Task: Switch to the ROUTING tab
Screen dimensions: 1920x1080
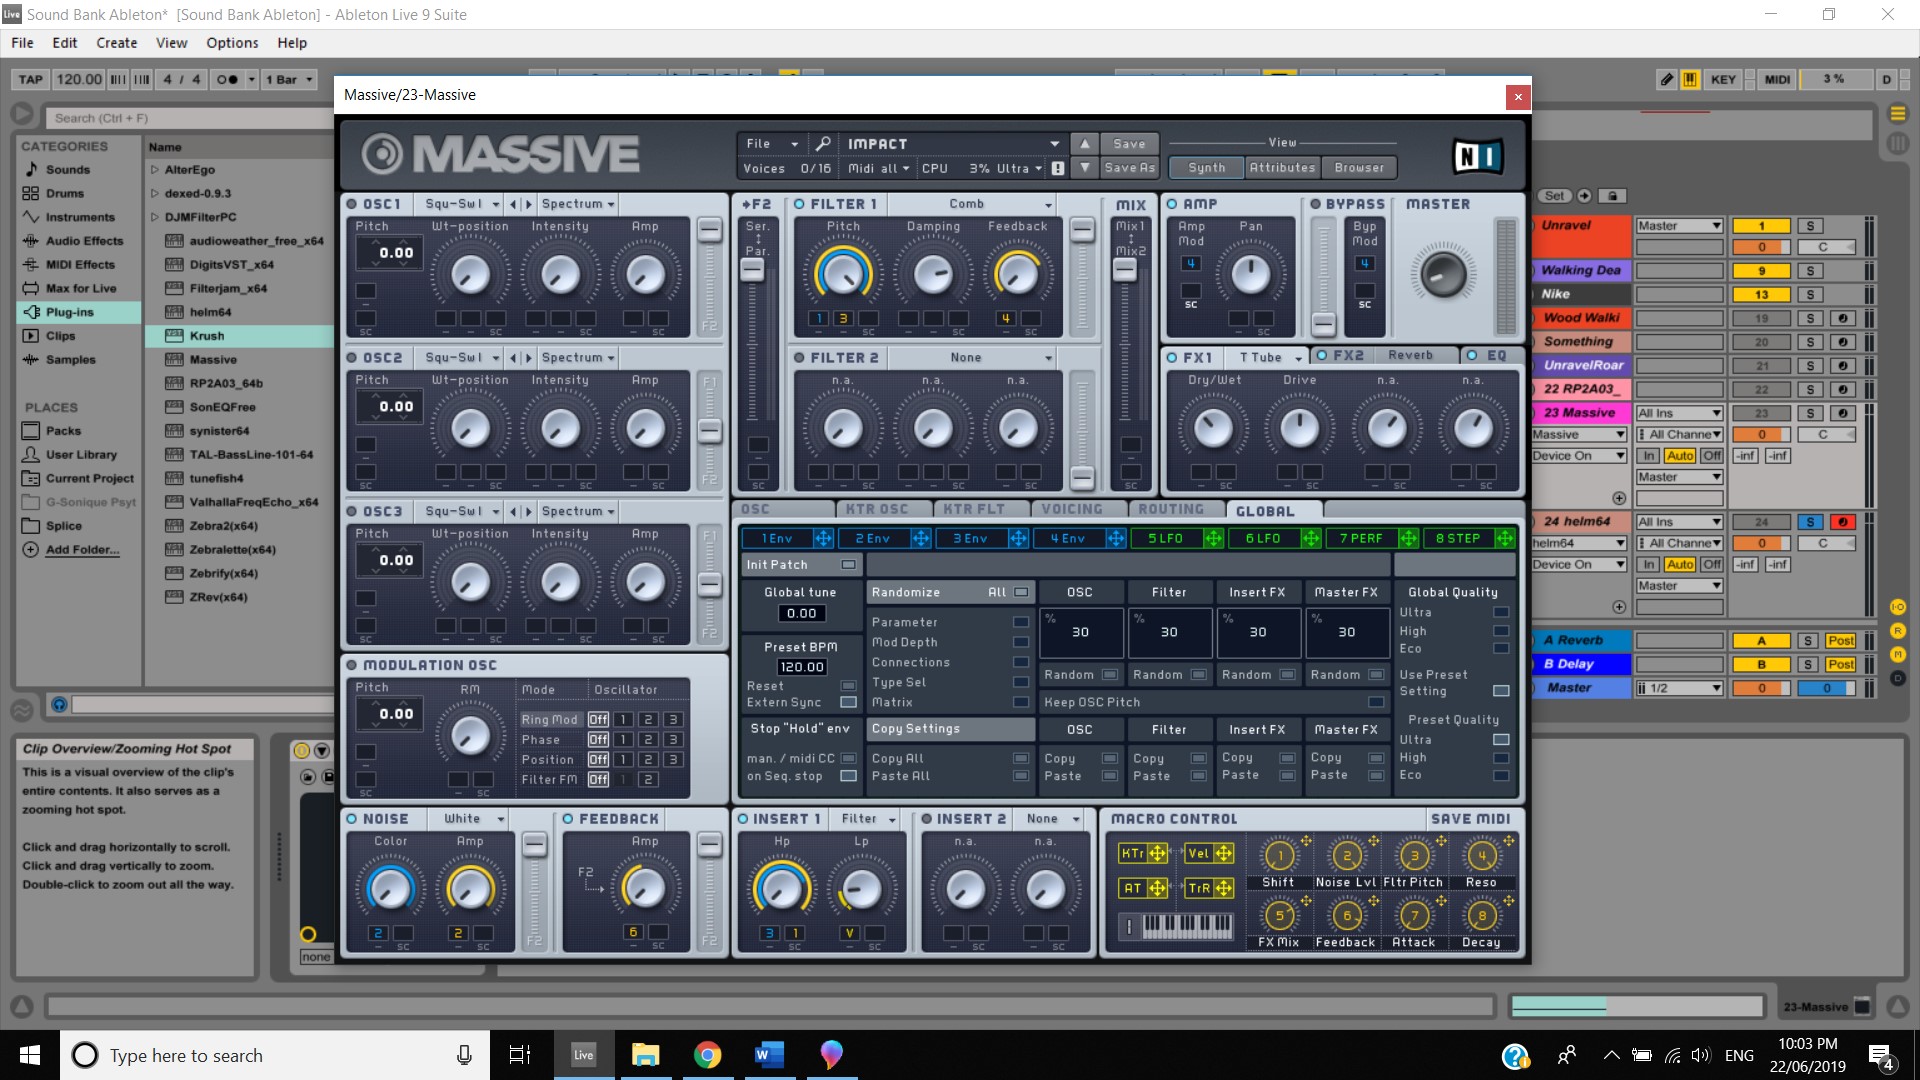Action: 1170,510
